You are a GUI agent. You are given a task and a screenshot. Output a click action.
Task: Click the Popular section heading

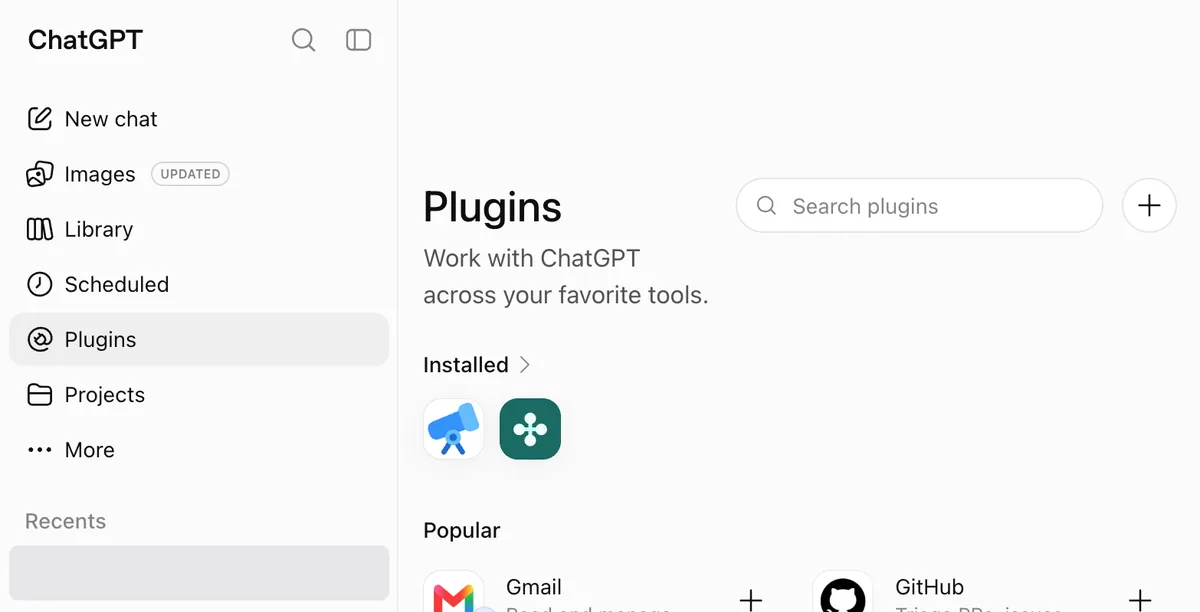462,530
